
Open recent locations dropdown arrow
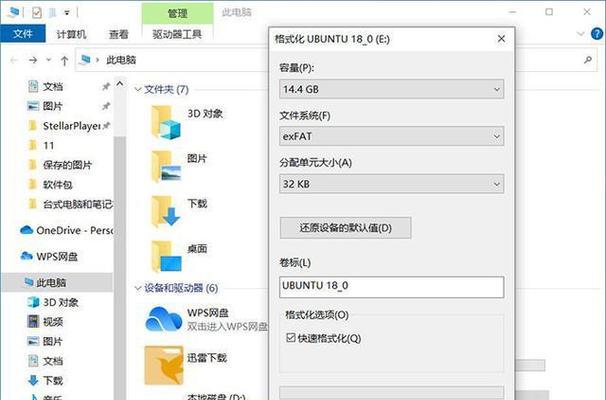point(49,60)
